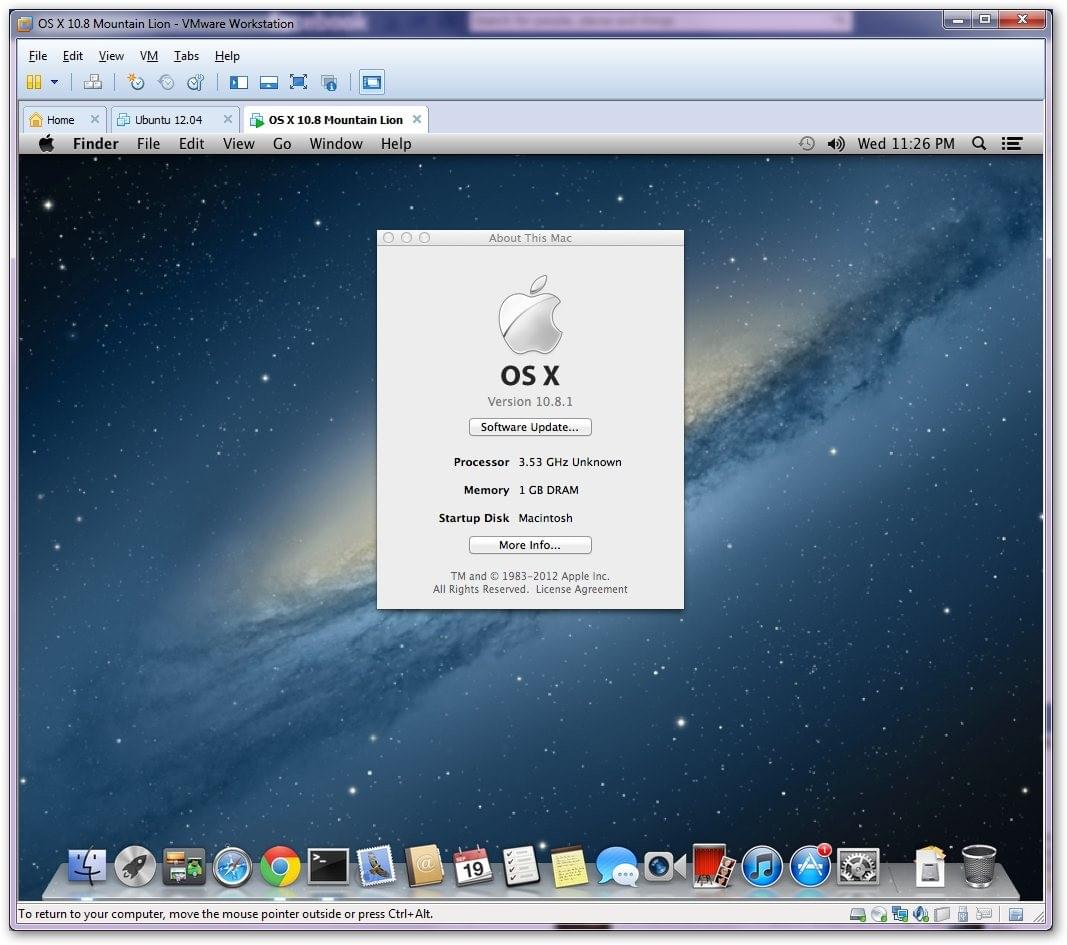Screen dimensions: 1067x945
Task: Switch to the Ubuntu 12.04 tab
Action: pos(168,120)
